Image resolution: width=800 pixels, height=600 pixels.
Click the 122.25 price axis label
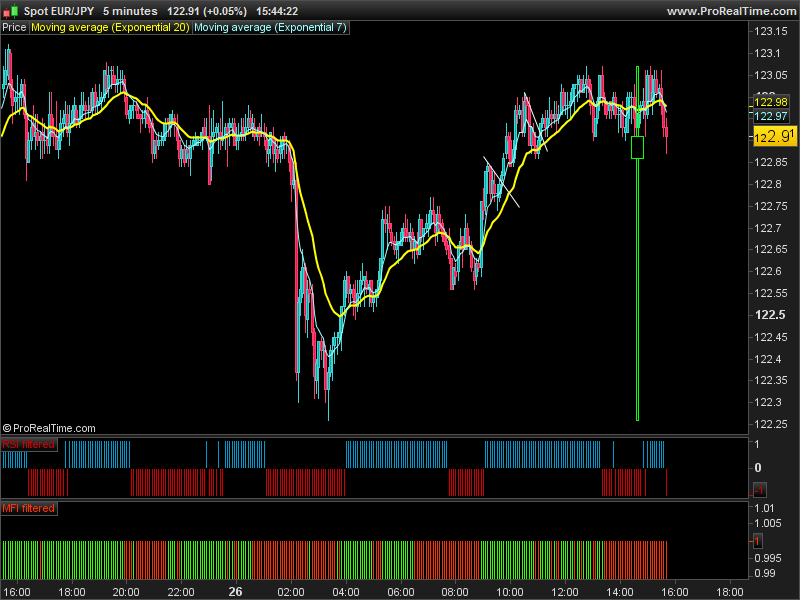(x=771, y=424)
